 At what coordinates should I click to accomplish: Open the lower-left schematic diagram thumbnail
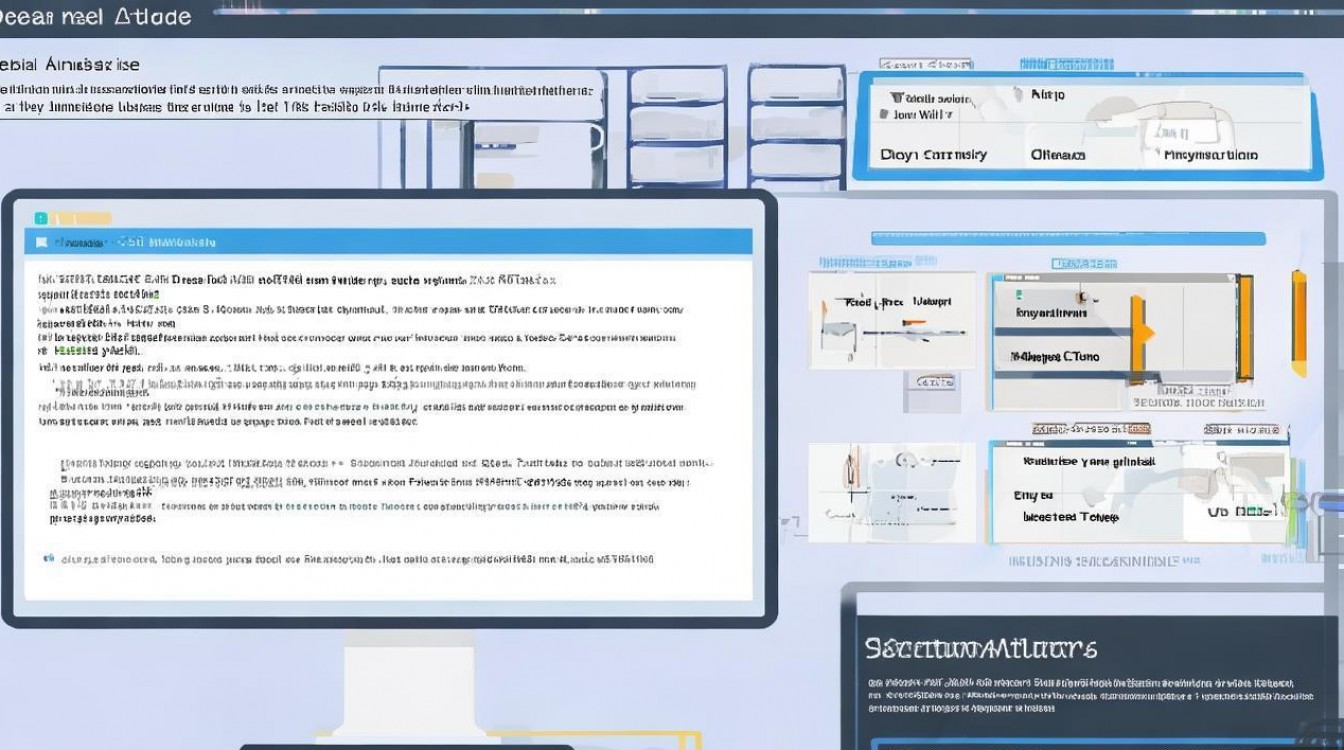[x=891, y=491]
